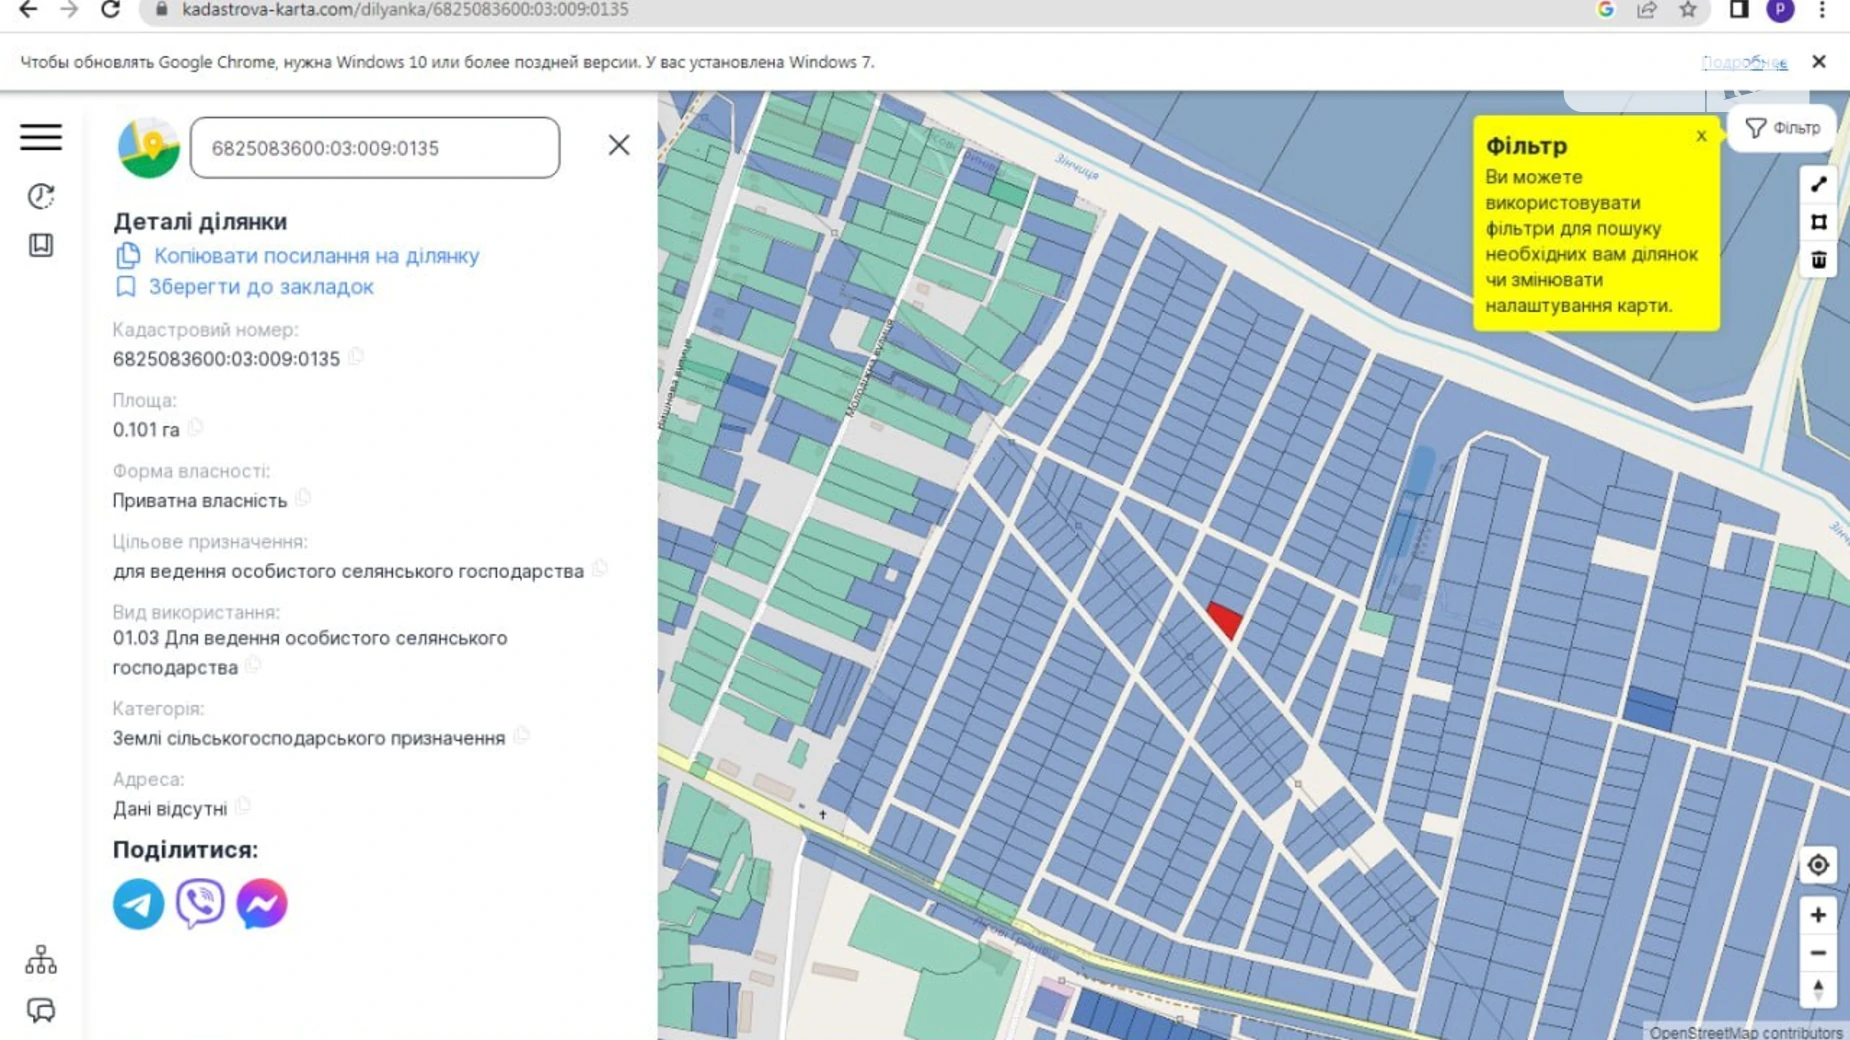This screenshot has width=1850, height=1040.
Task: Close the yellow Фільтр tooltip
Action: 1701,136
